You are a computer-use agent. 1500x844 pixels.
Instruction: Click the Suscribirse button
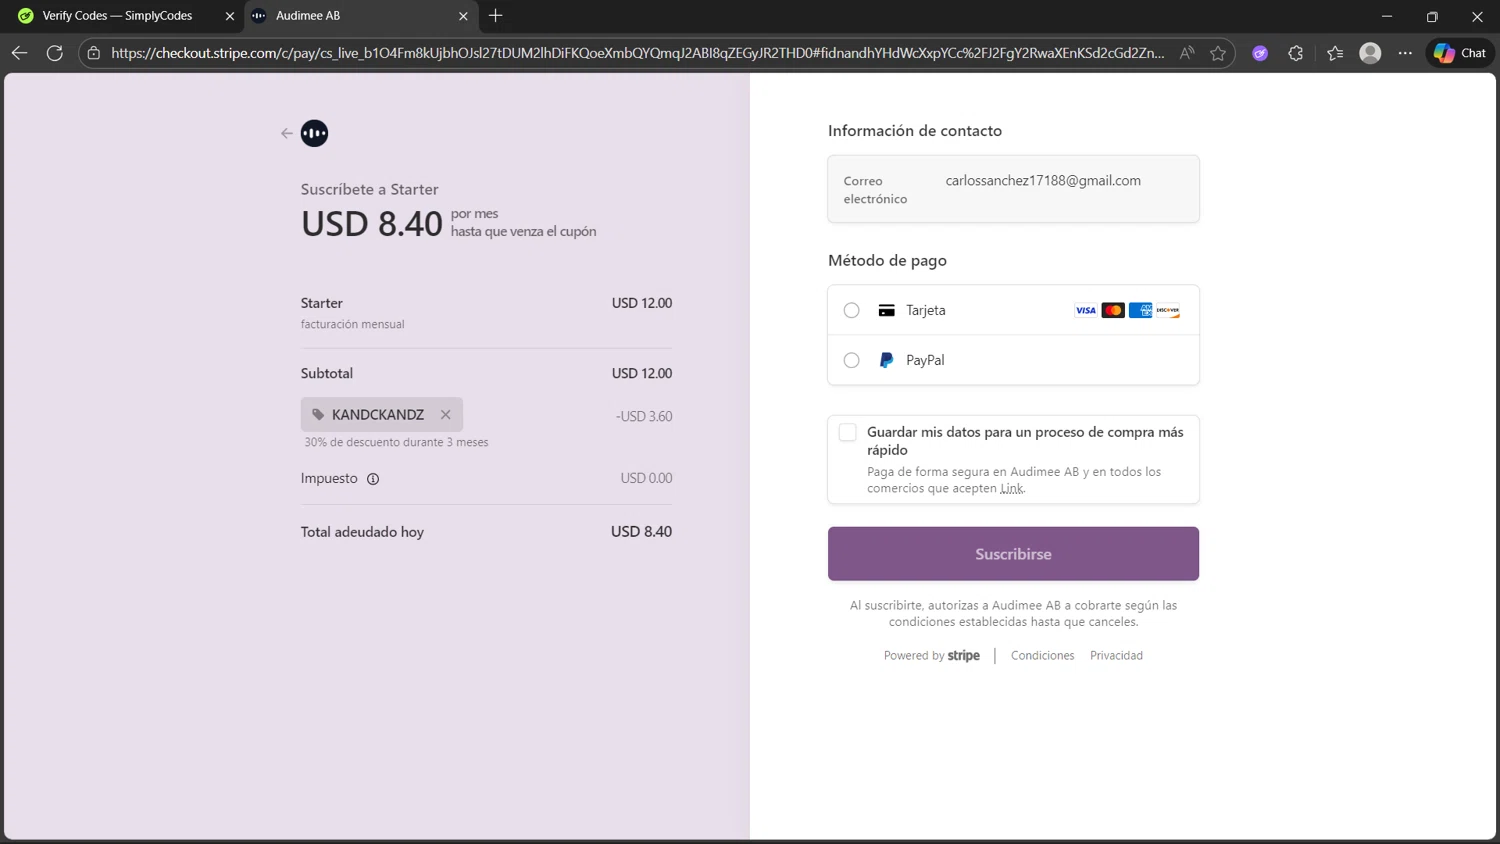click(1013, 554)
